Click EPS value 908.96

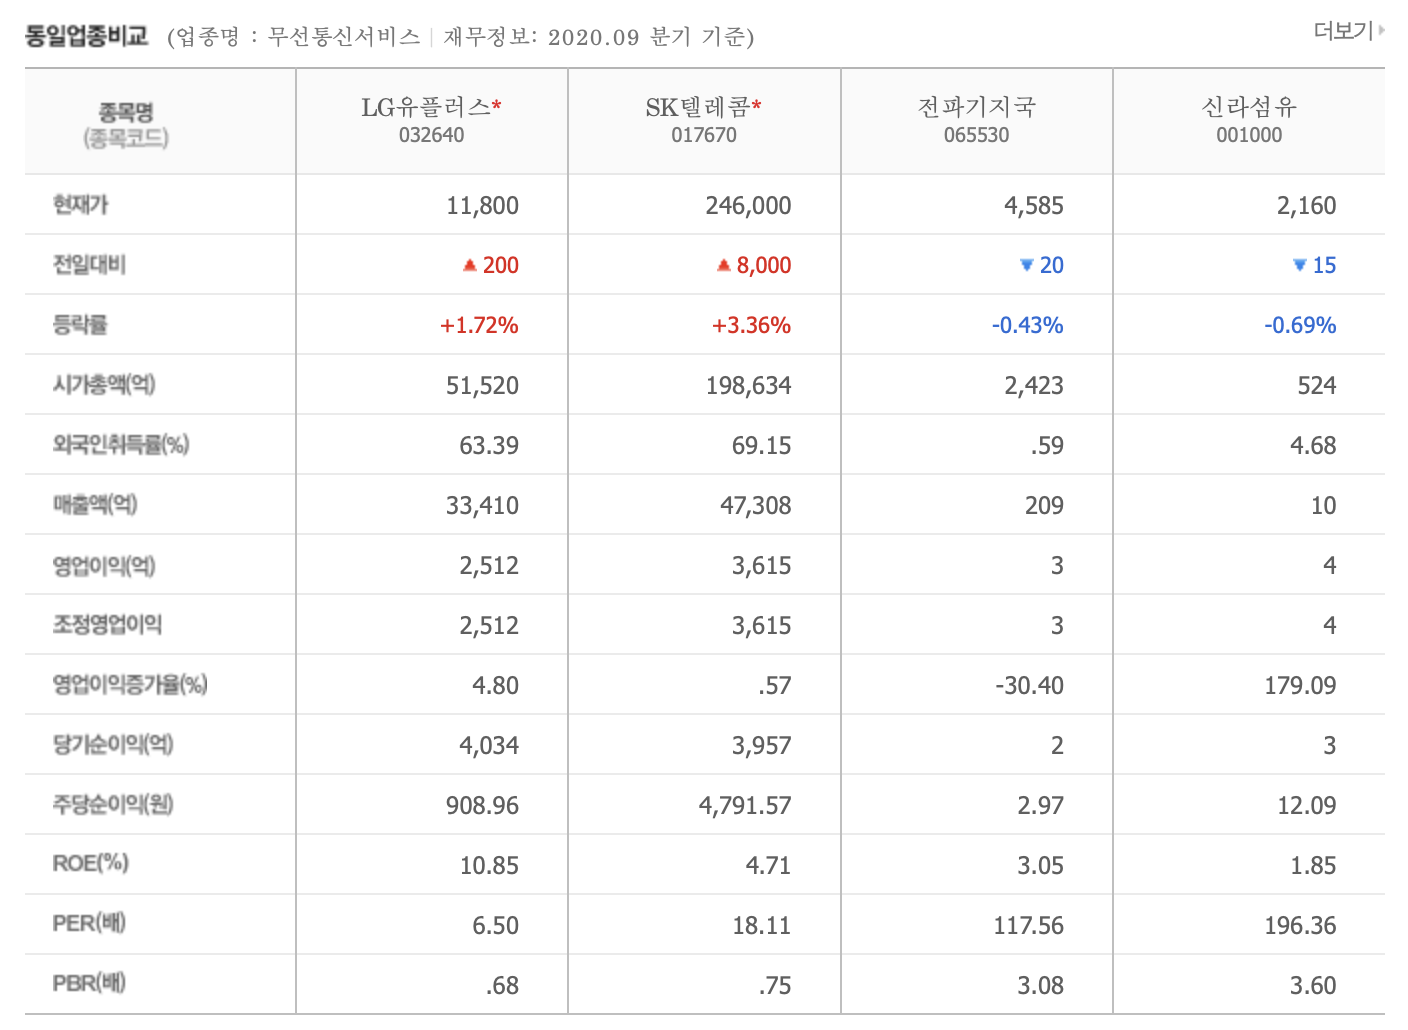482,806
